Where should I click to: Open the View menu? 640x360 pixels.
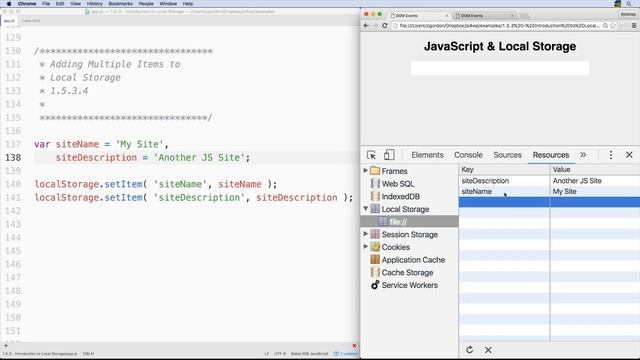[x=76, y=4]
